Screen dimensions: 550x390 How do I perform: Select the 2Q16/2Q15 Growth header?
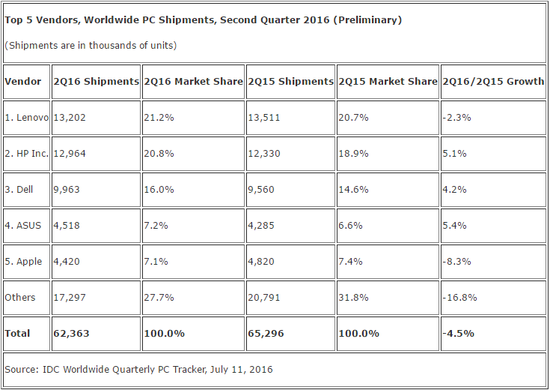pyautogui.click(x=493, y=81)
